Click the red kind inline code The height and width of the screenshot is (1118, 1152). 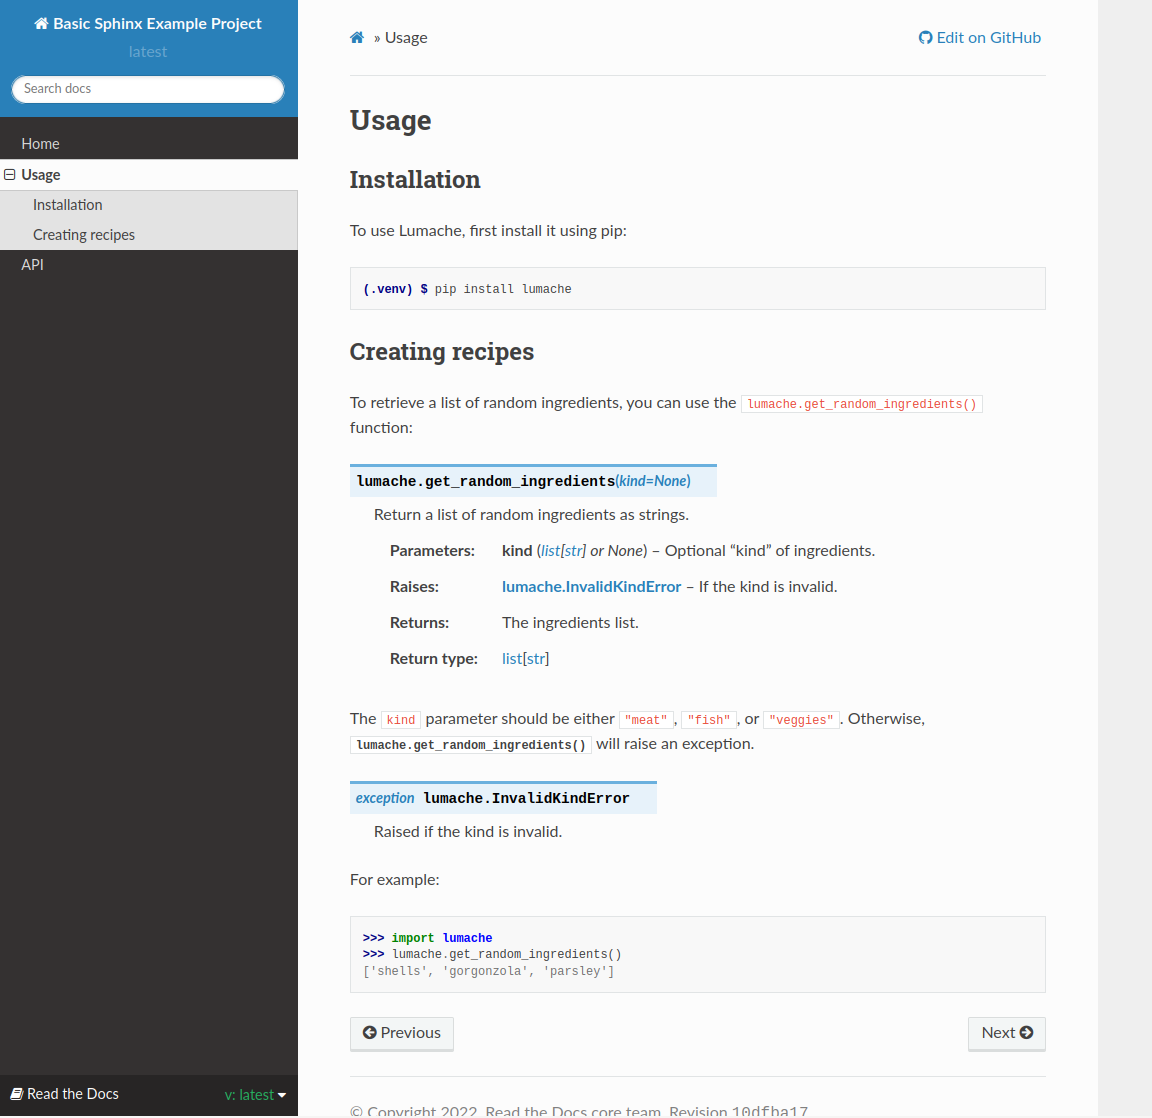(401, 720)
